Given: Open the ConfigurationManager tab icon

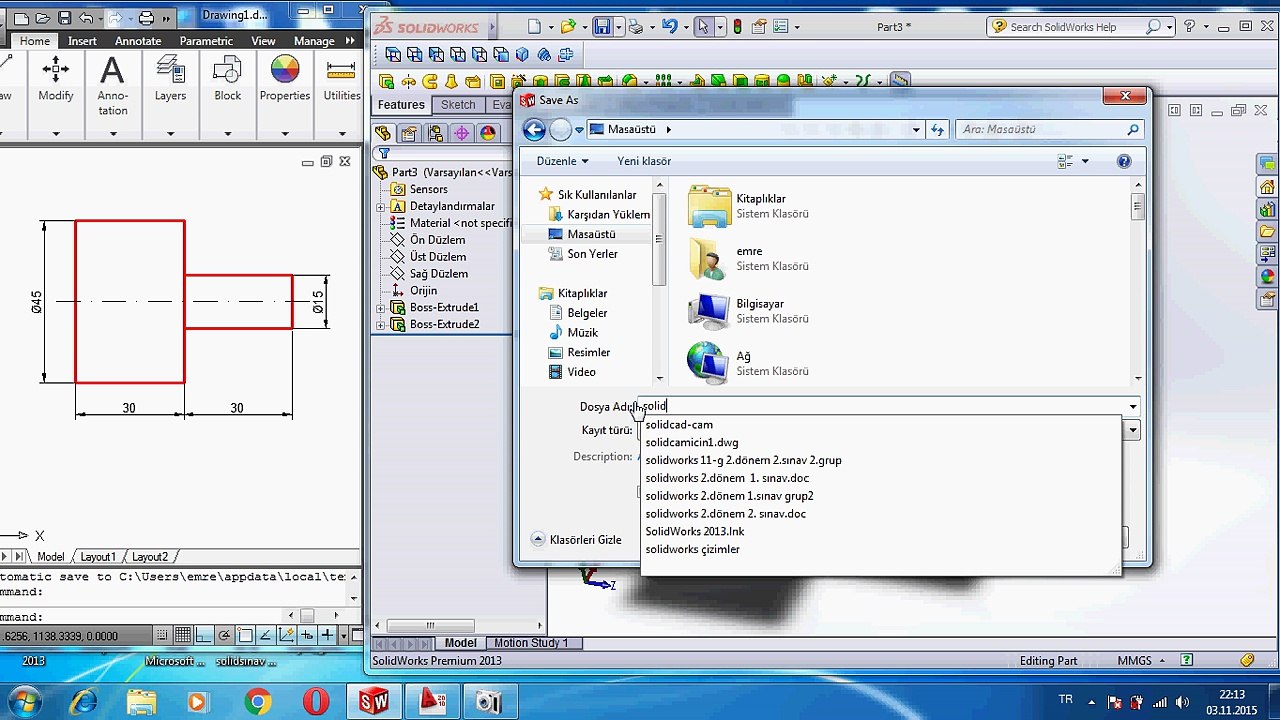Looking at the screenshot, I should pos(435,133).
